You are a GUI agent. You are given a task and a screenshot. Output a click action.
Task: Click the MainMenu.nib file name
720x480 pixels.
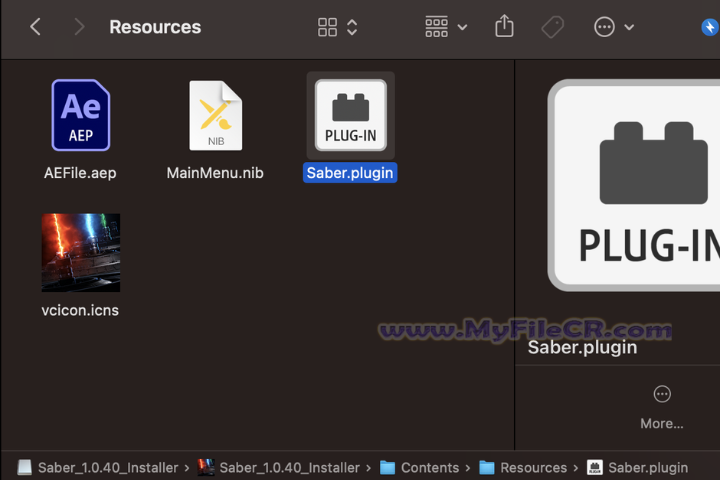[x=215, y=173]
